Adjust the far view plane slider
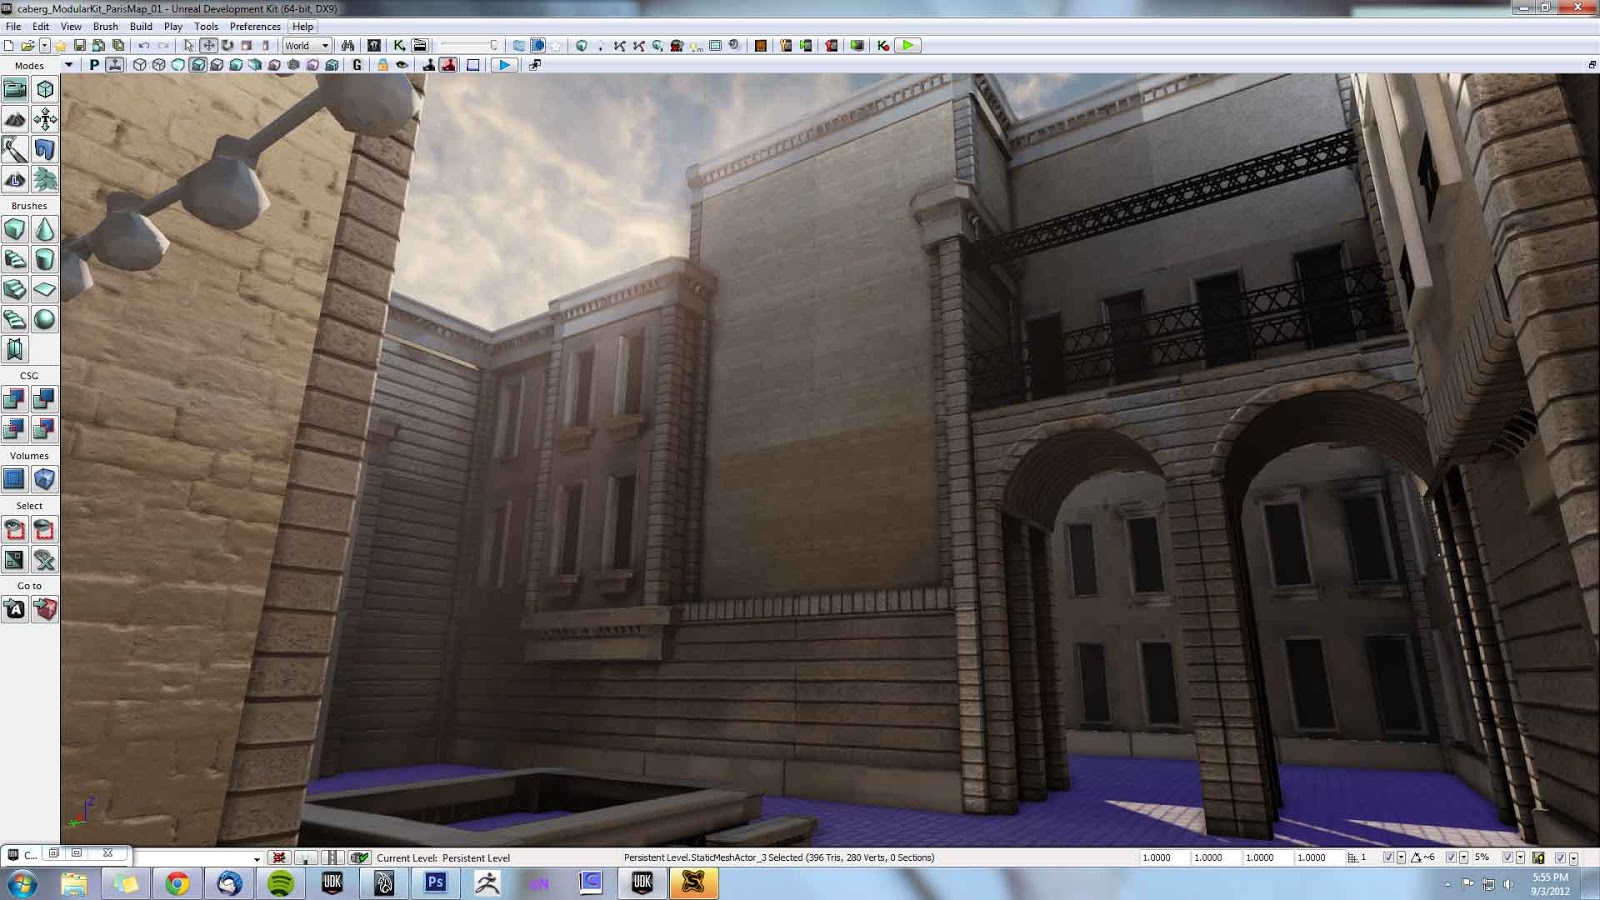 tap(468, 45)
